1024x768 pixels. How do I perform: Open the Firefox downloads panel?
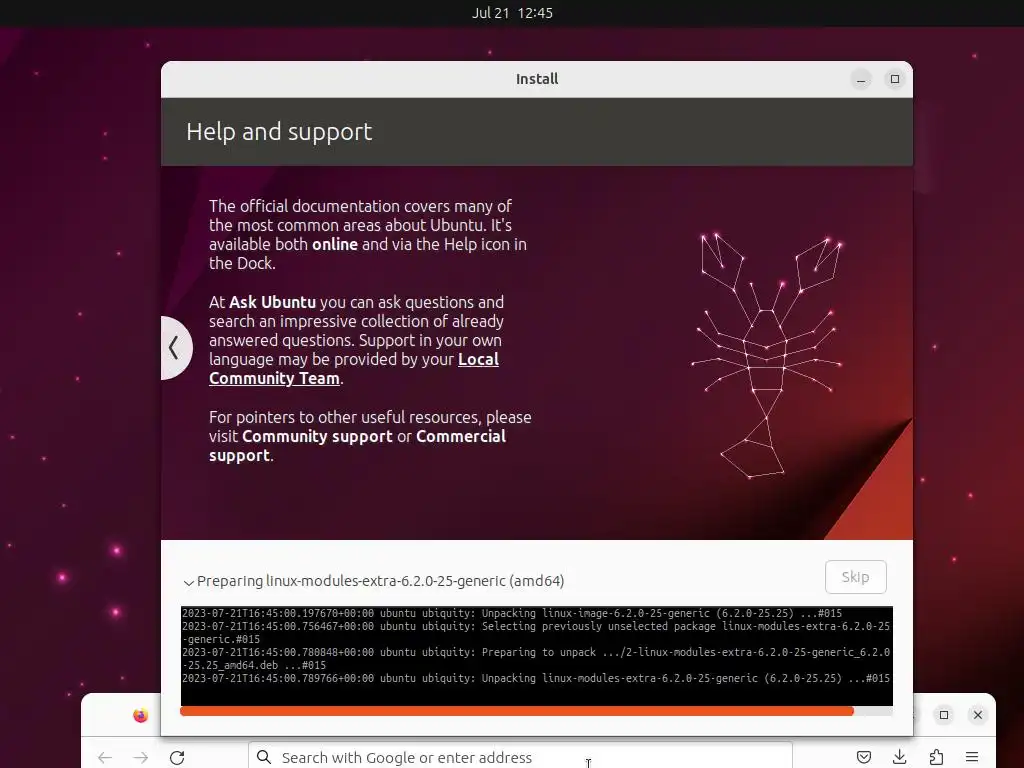tap(900, 757)
